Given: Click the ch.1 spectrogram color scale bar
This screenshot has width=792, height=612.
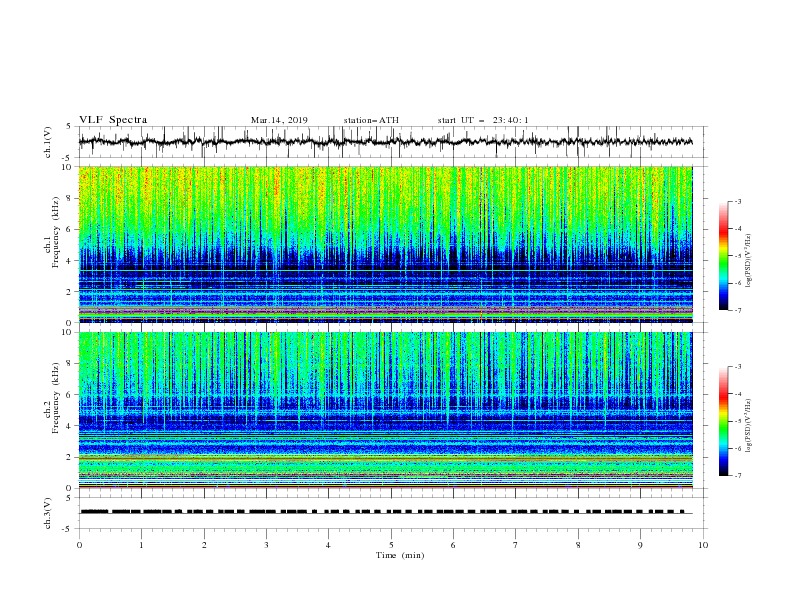Looking at the screenshot, I should point(723,256).
